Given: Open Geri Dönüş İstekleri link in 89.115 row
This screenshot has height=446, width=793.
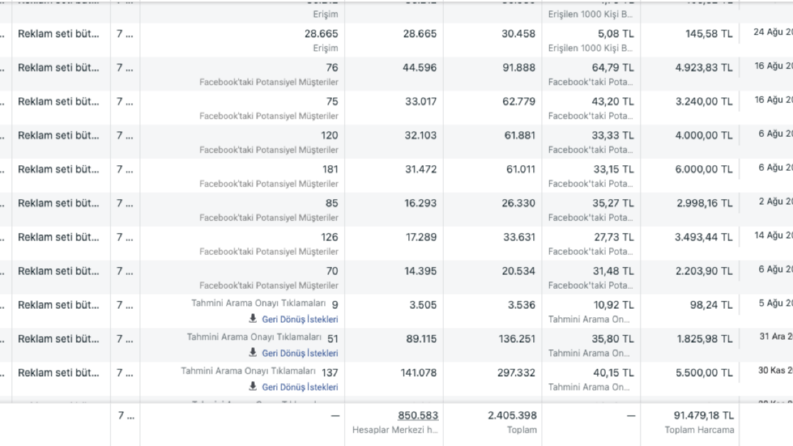Looking at the screenshot, I should 300,353.
